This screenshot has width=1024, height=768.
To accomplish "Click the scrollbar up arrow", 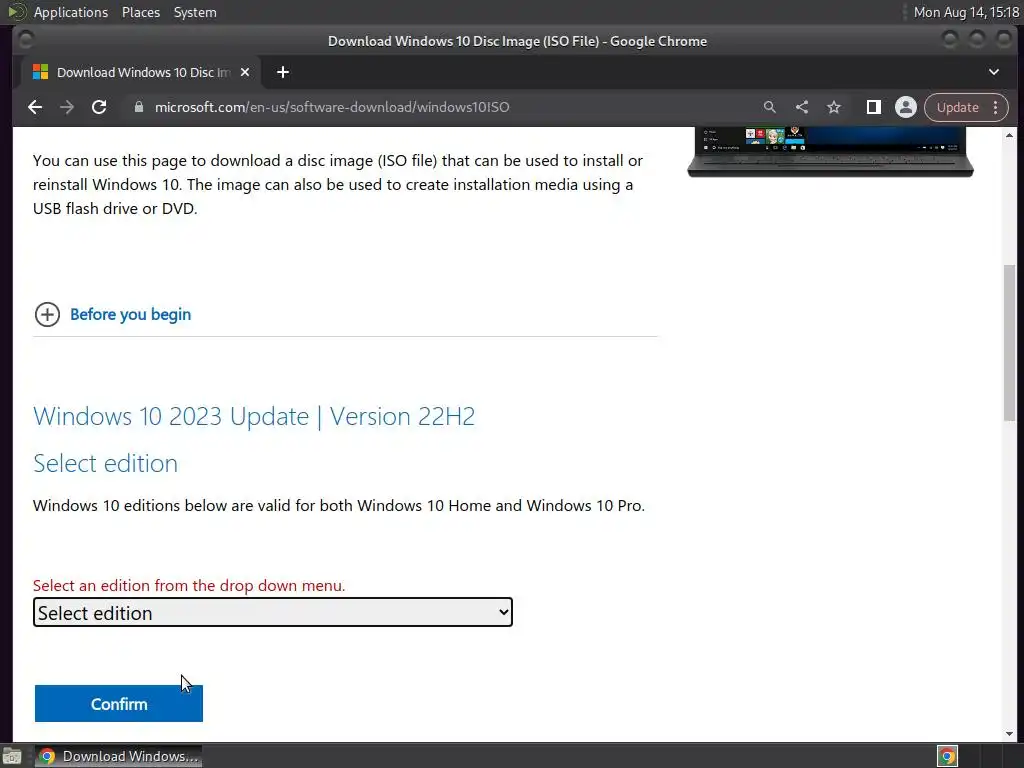I will click(x=1010, y=135).
